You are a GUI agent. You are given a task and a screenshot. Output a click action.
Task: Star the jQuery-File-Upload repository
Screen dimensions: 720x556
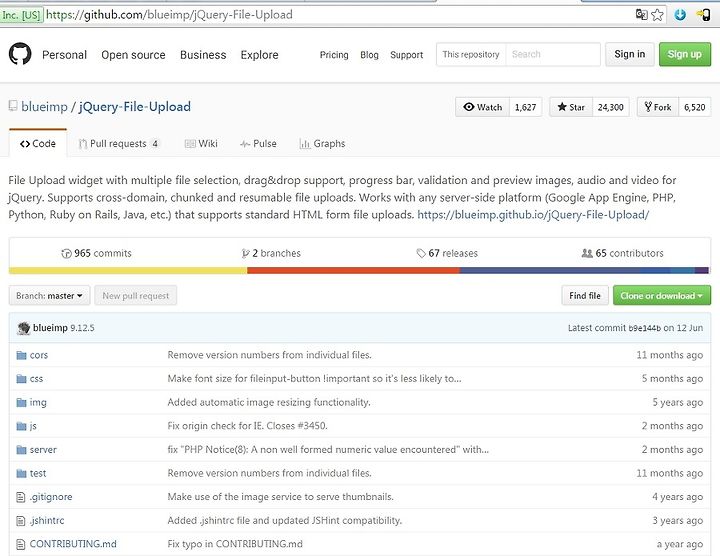571,107
